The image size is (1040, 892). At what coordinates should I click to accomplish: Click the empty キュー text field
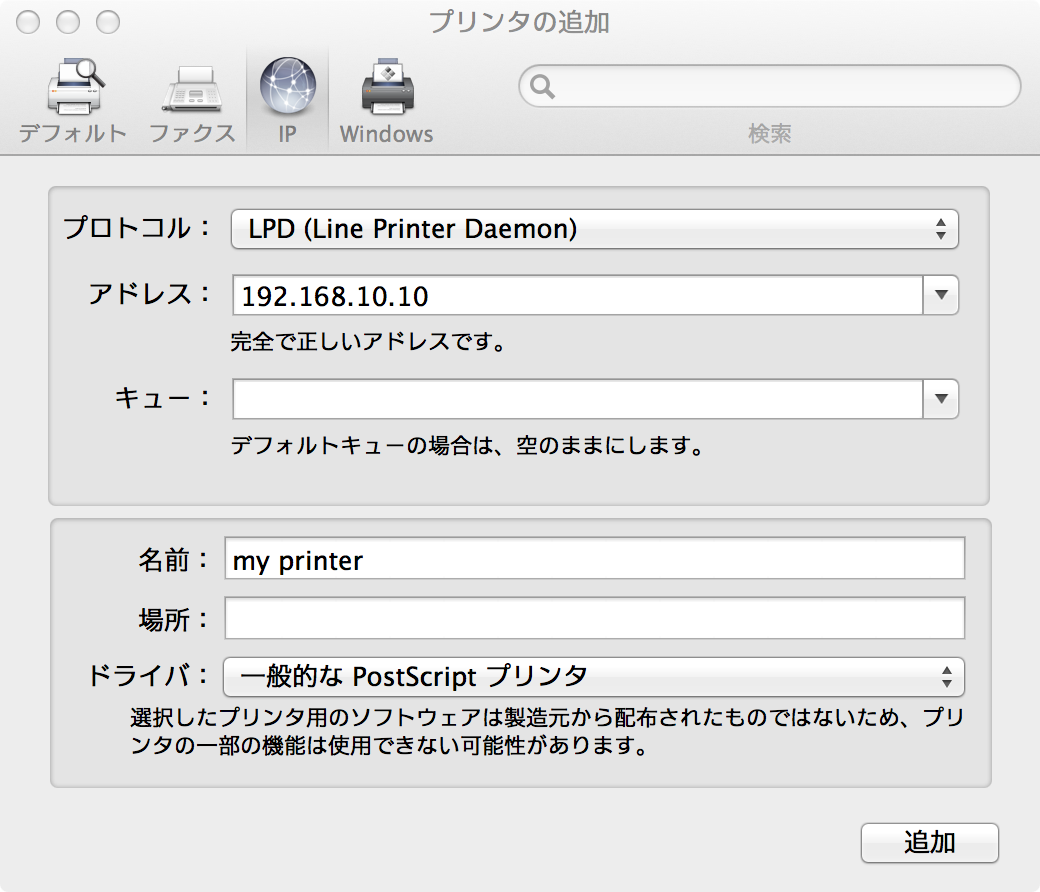(x=577, y=399)
